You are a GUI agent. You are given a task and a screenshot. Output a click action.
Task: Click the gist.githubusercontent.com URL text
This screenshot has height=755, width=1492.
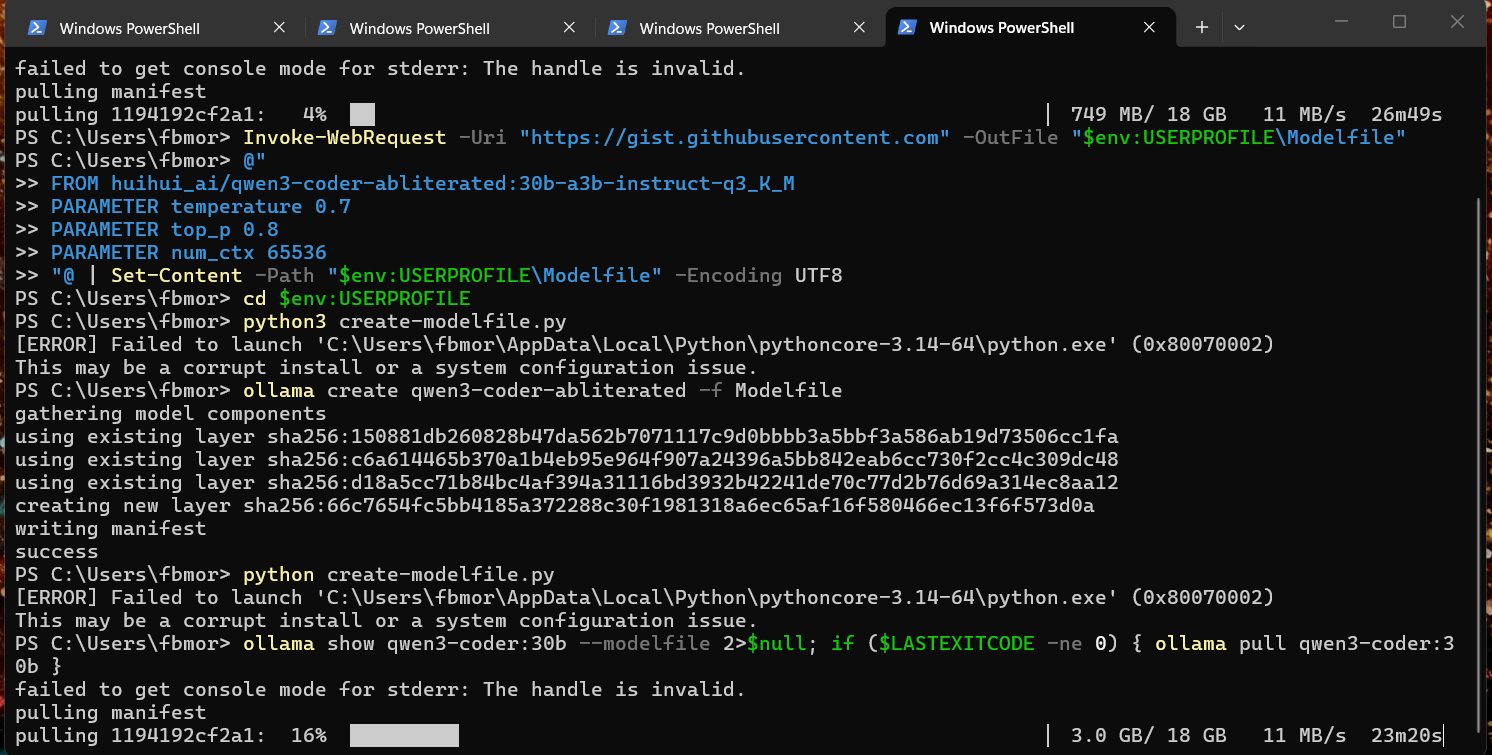point(735,137)
